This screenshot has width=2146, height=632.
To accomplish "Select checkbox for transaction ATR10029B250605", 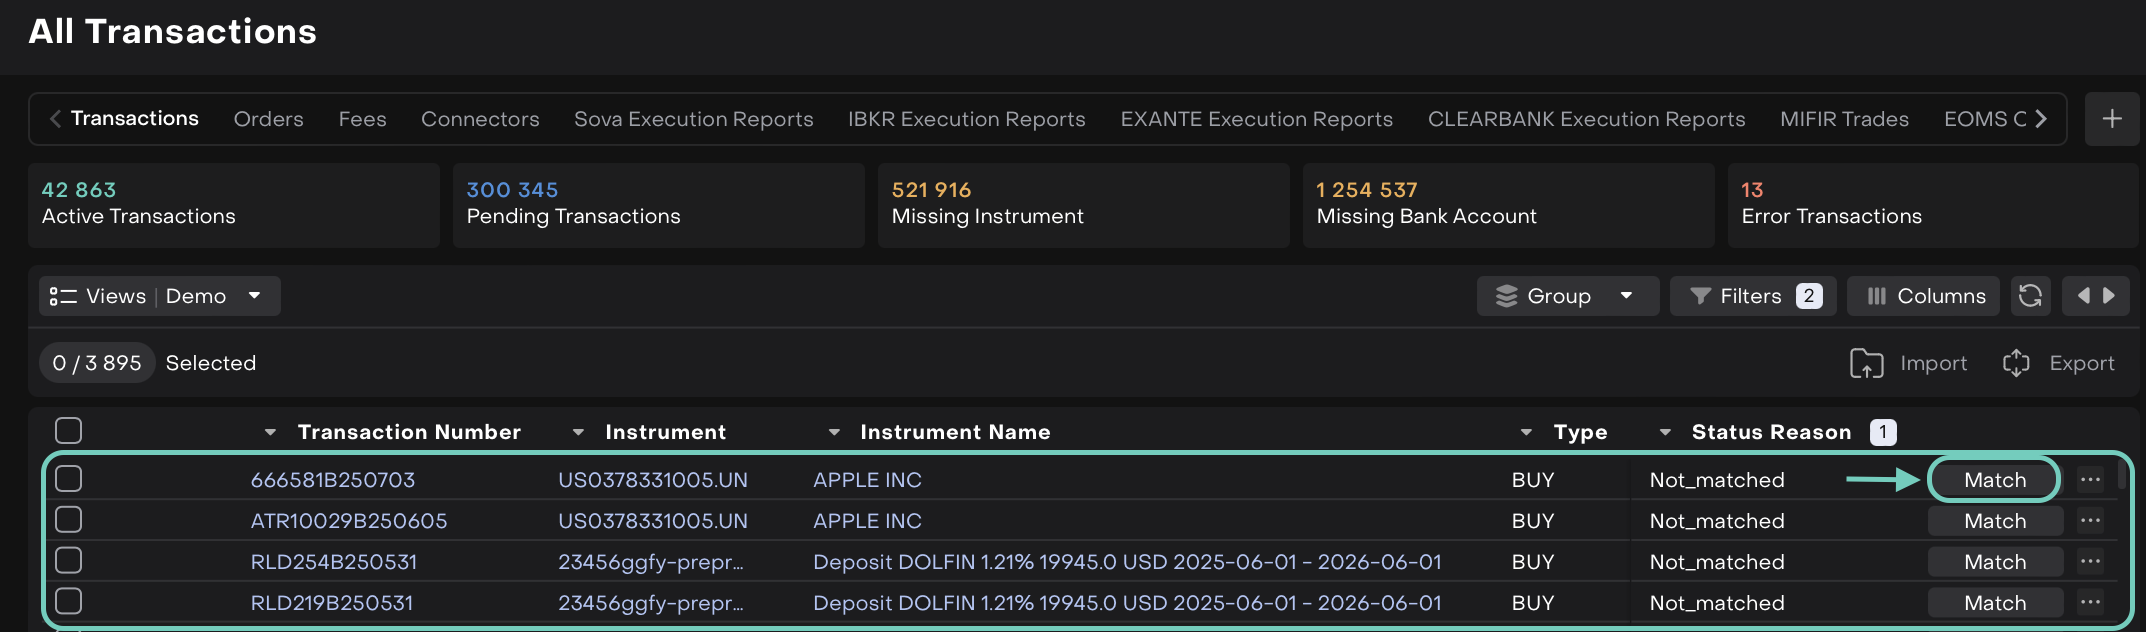I will point(68,520).
